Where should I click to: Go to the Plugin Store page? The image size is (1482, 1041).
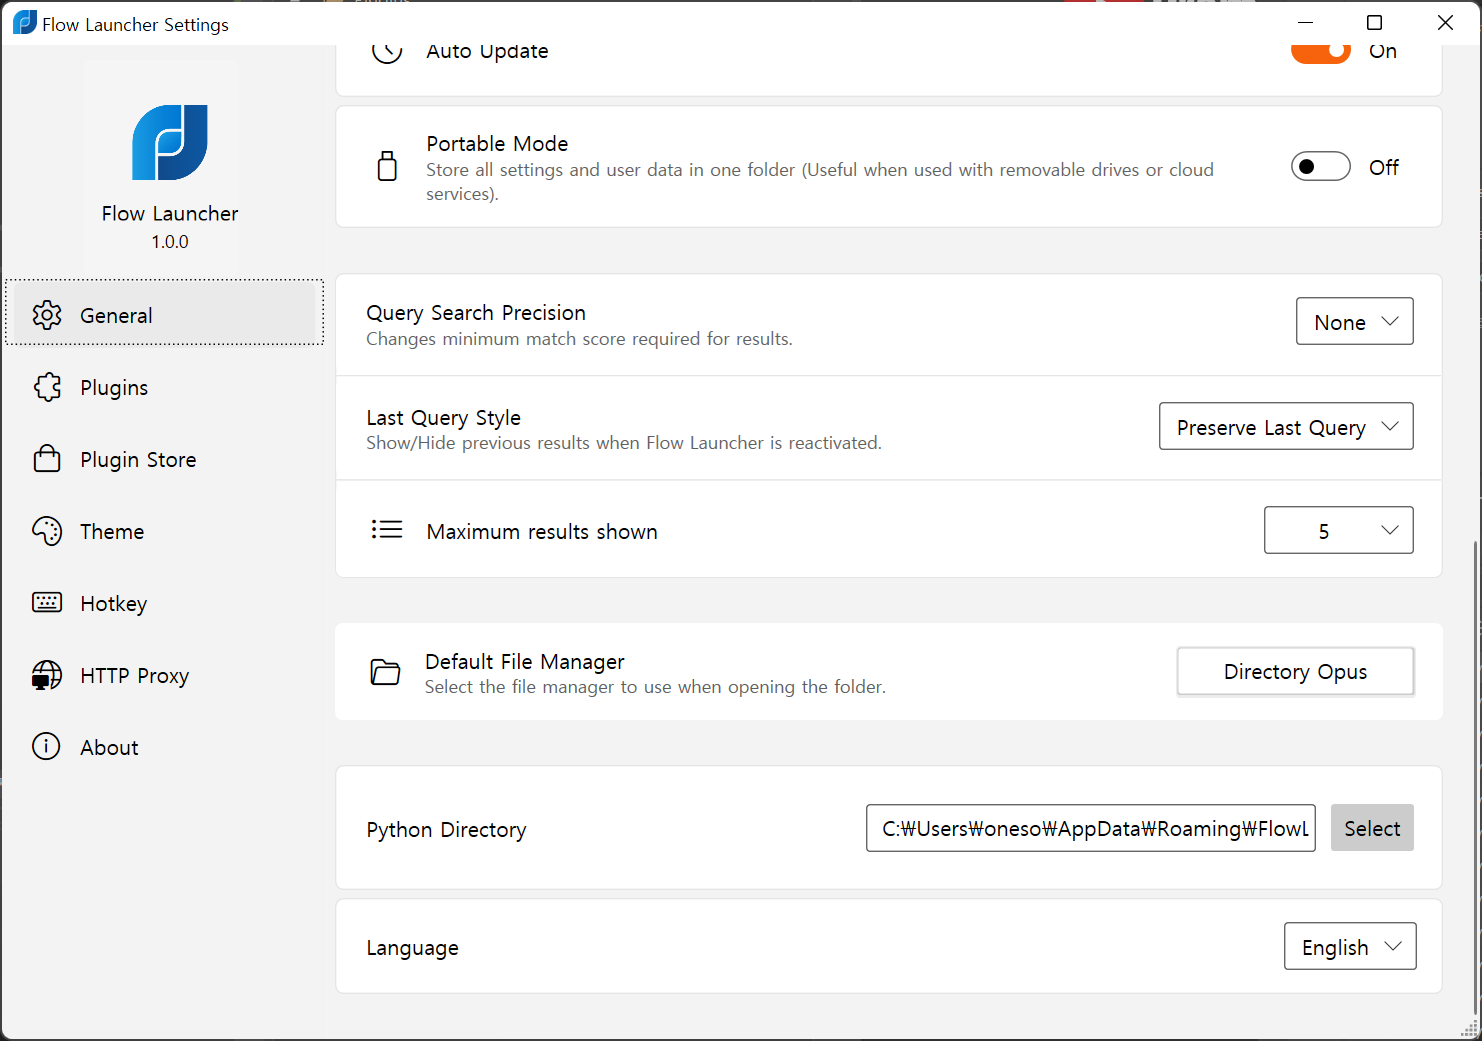click(x=164, y=459)
